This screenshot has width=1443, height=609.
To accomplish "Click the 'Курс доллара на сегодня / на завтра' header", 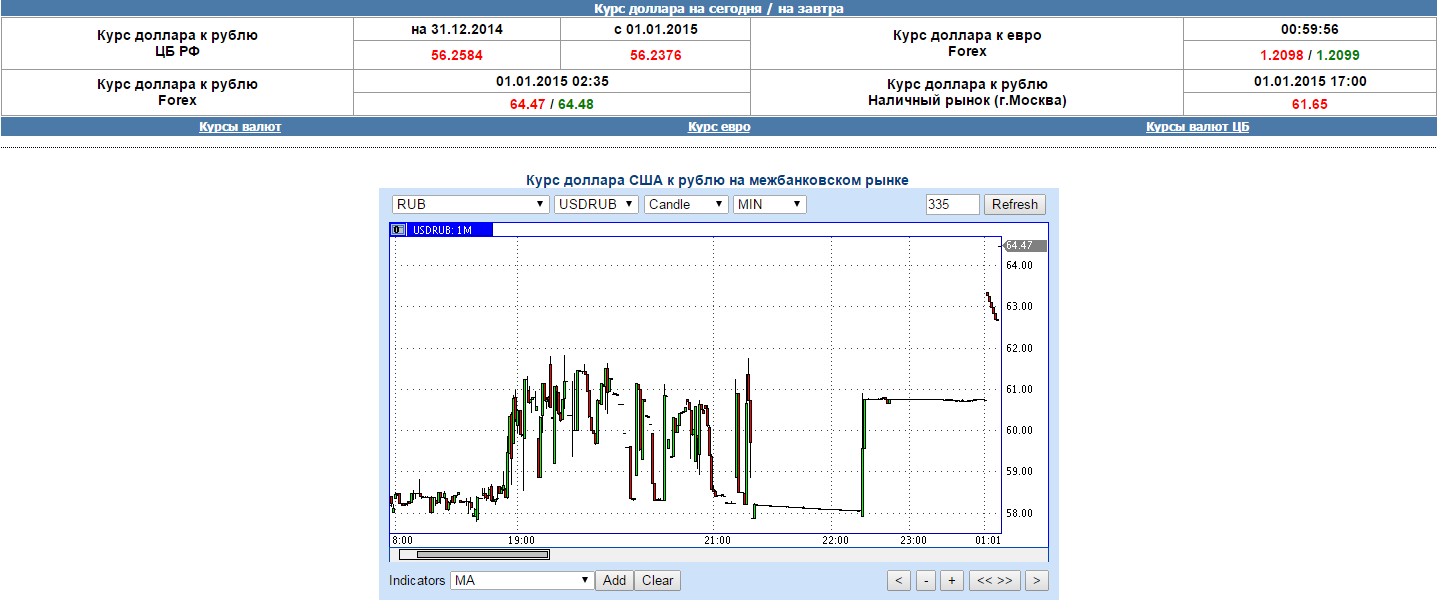I will [x=719, y=9].
